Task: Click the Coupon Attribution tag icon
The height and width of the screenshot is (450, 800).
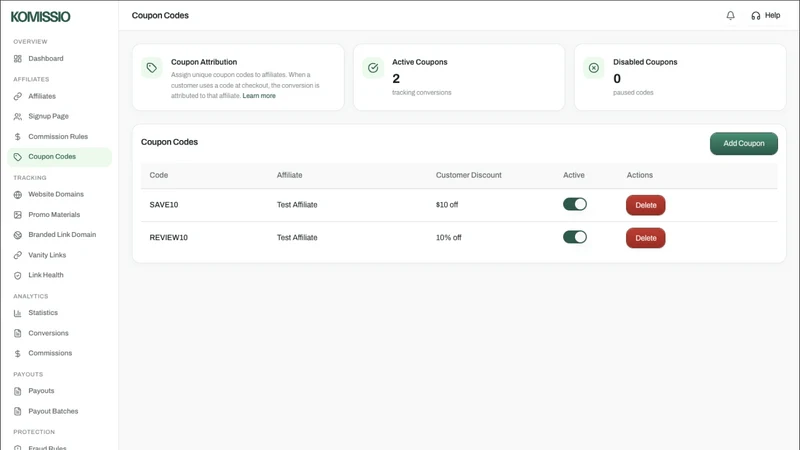Action: (152, 68)
